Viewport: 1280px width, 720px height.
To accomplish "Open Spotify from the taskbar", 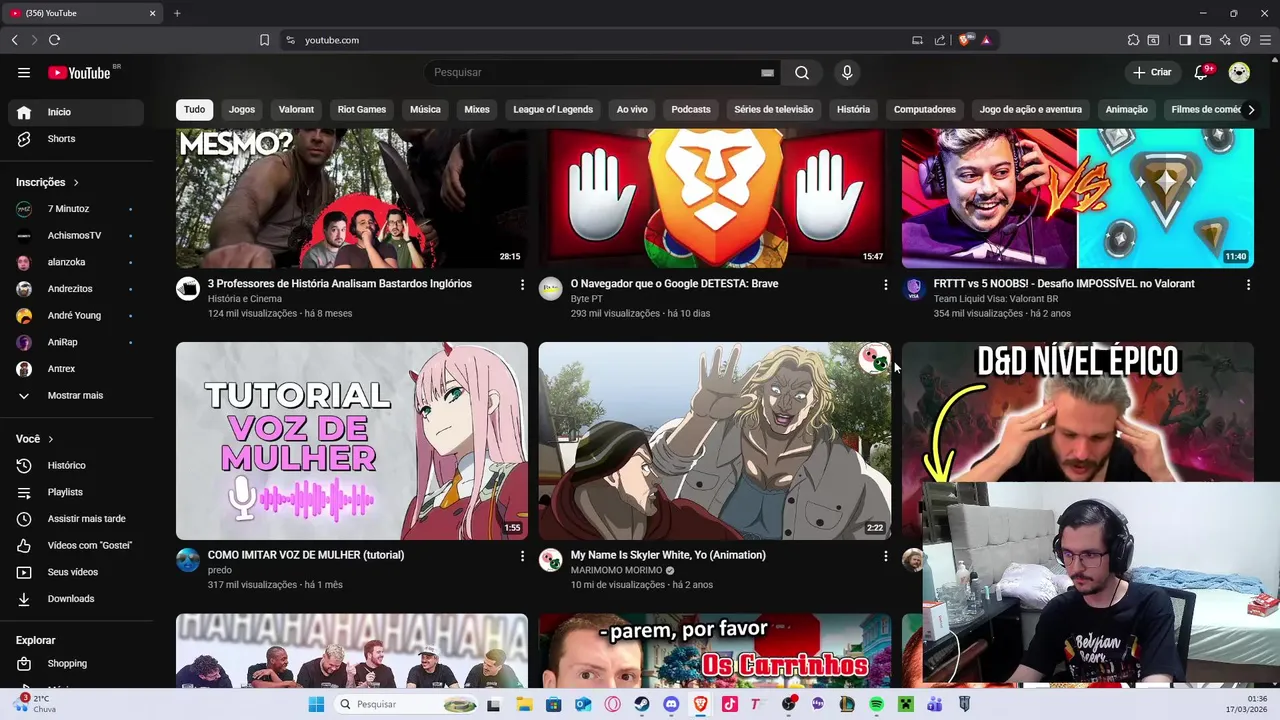I will coord(876,704).
